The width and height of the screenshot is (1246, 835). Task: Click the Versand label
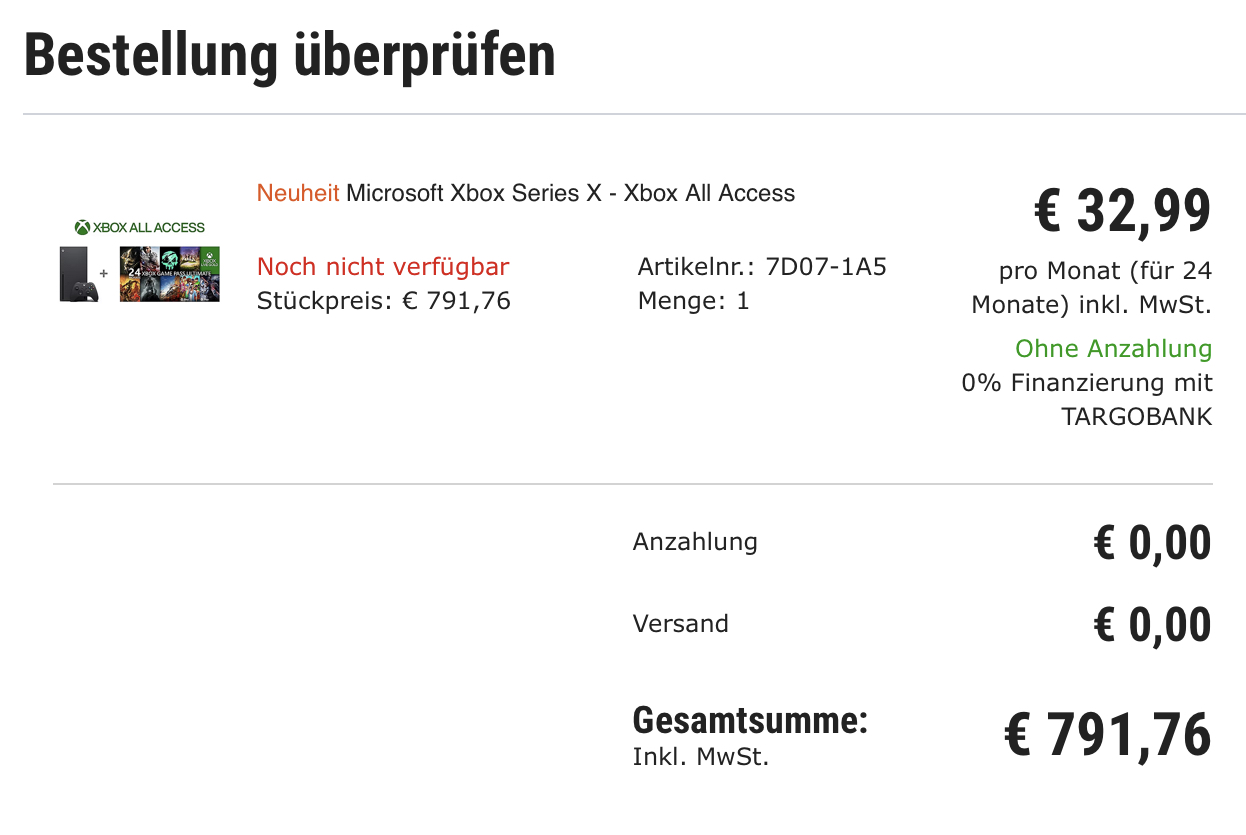click(680, 624)
